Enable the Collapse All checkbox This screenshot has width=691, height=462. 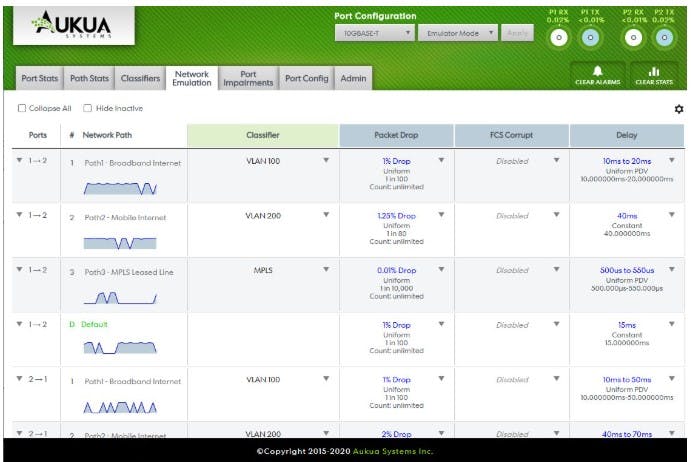(22, 108)
